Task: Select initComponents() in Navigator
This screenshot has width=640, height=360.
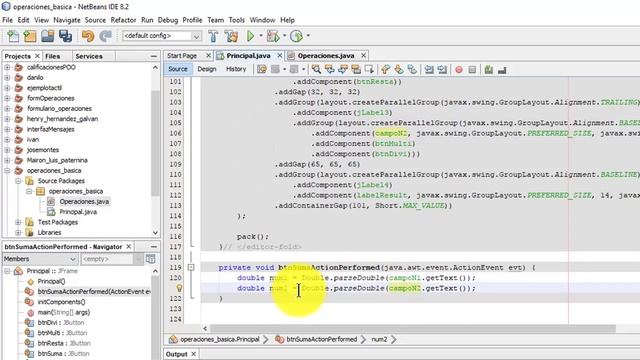Action: coord(61,302)
